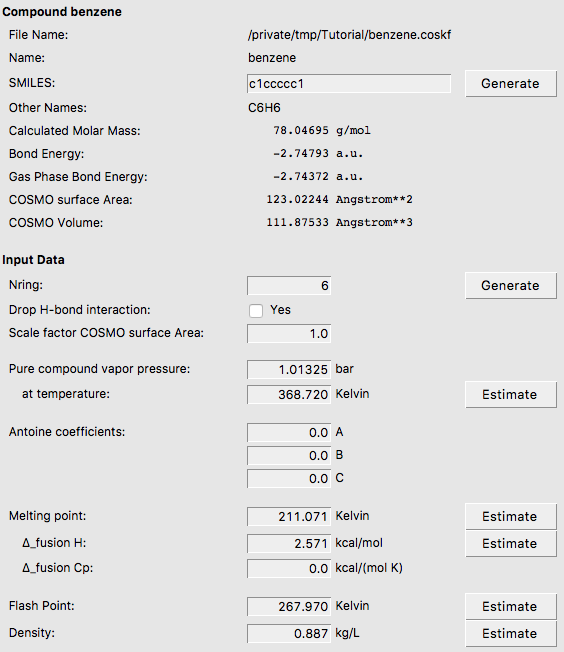
Task: Click the Calculated Molar Mass label
Action: [74, 131]
